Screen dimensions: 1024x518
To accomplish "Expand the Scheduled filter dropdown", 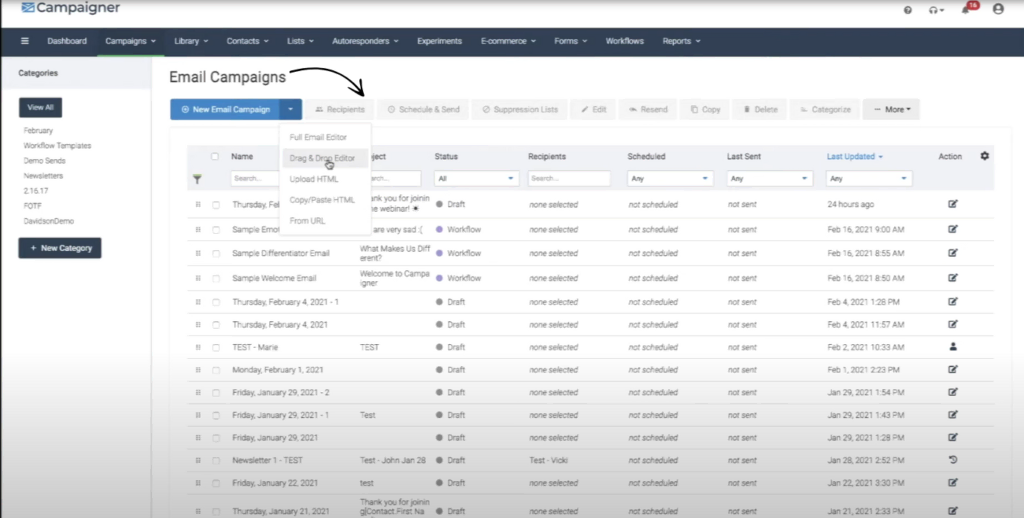I will pos(671,178).
